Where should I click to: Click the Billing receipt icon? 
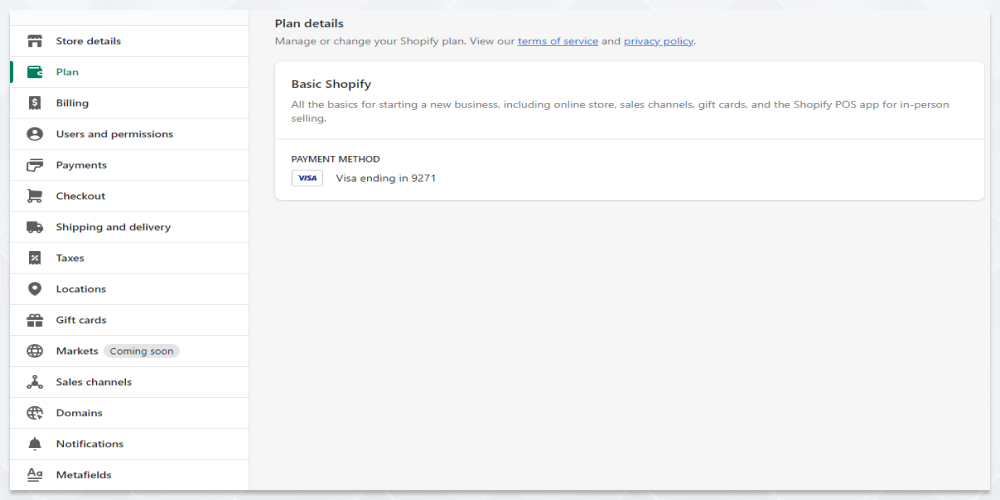[34, 103]
